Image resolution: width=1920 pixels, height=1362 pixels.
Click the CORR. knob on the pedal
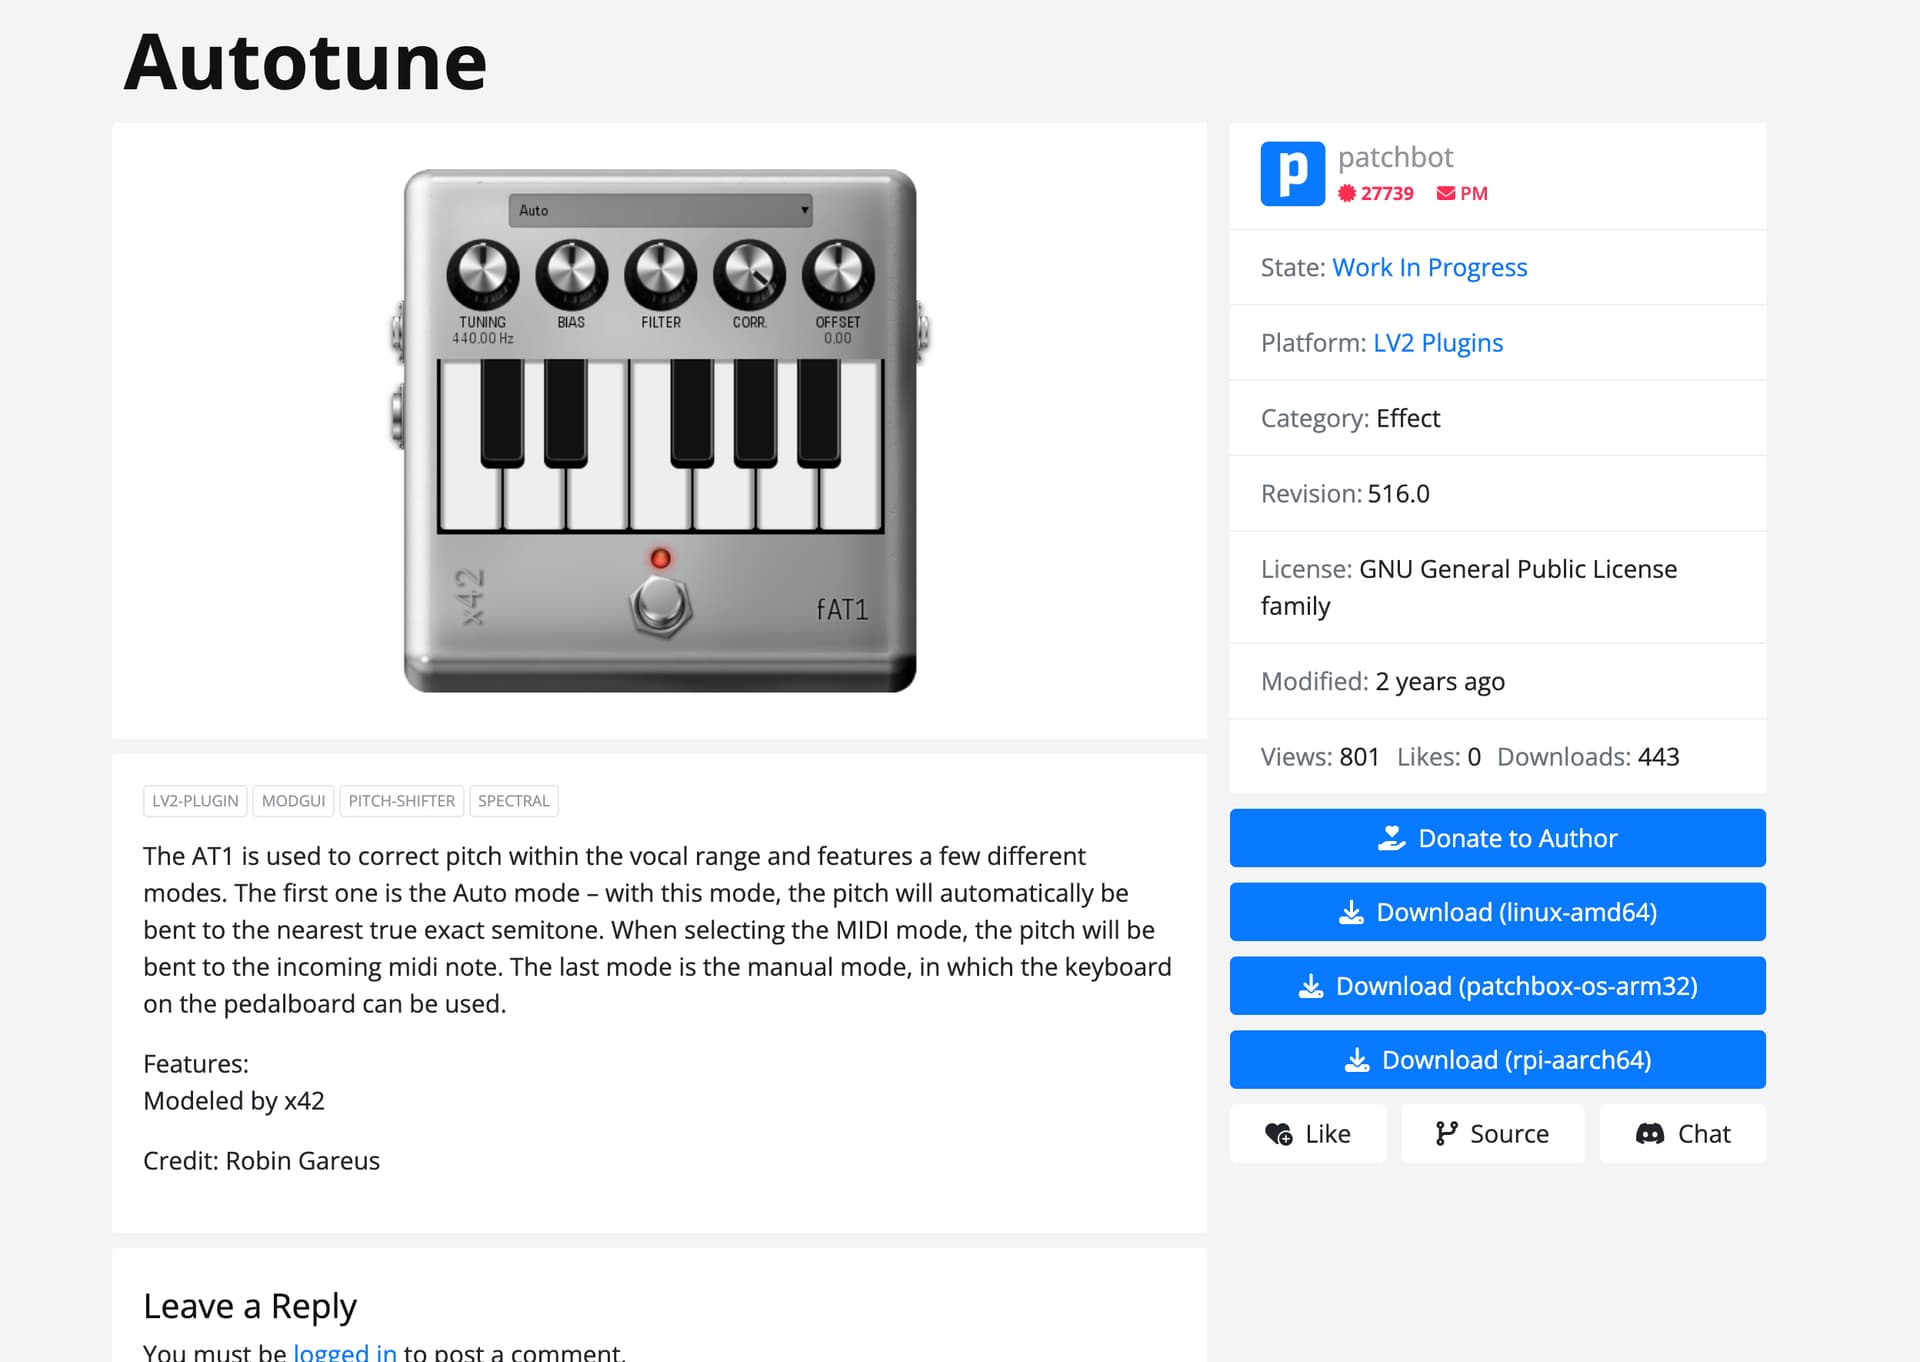749,273
